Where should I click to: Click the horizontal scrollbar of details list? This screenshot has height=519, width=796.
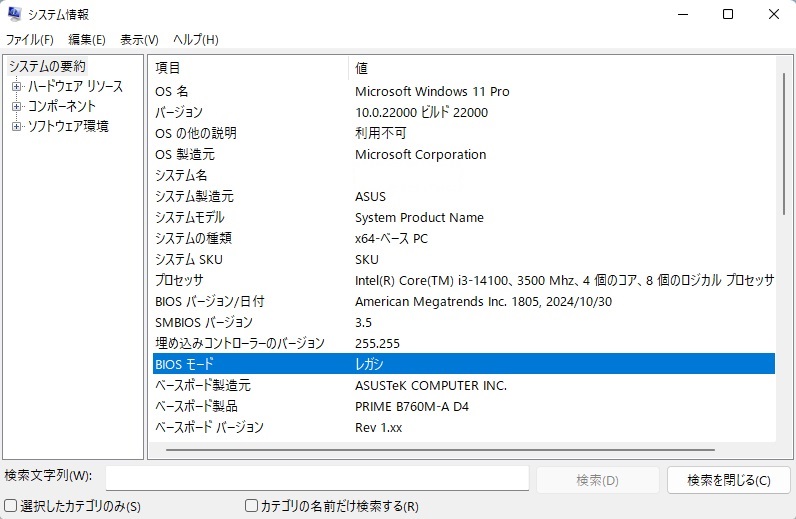point(440,449)
